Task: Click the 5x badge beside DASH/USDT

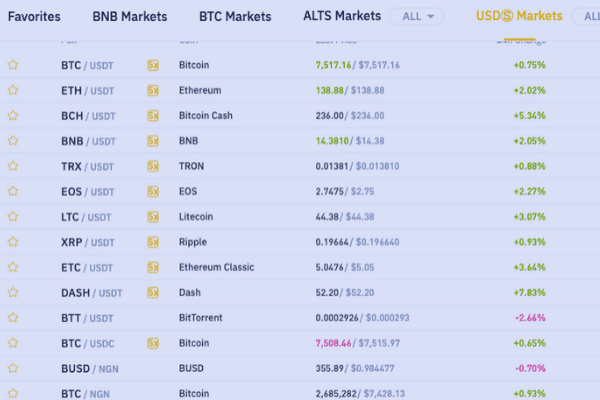Action: [153, 293]
